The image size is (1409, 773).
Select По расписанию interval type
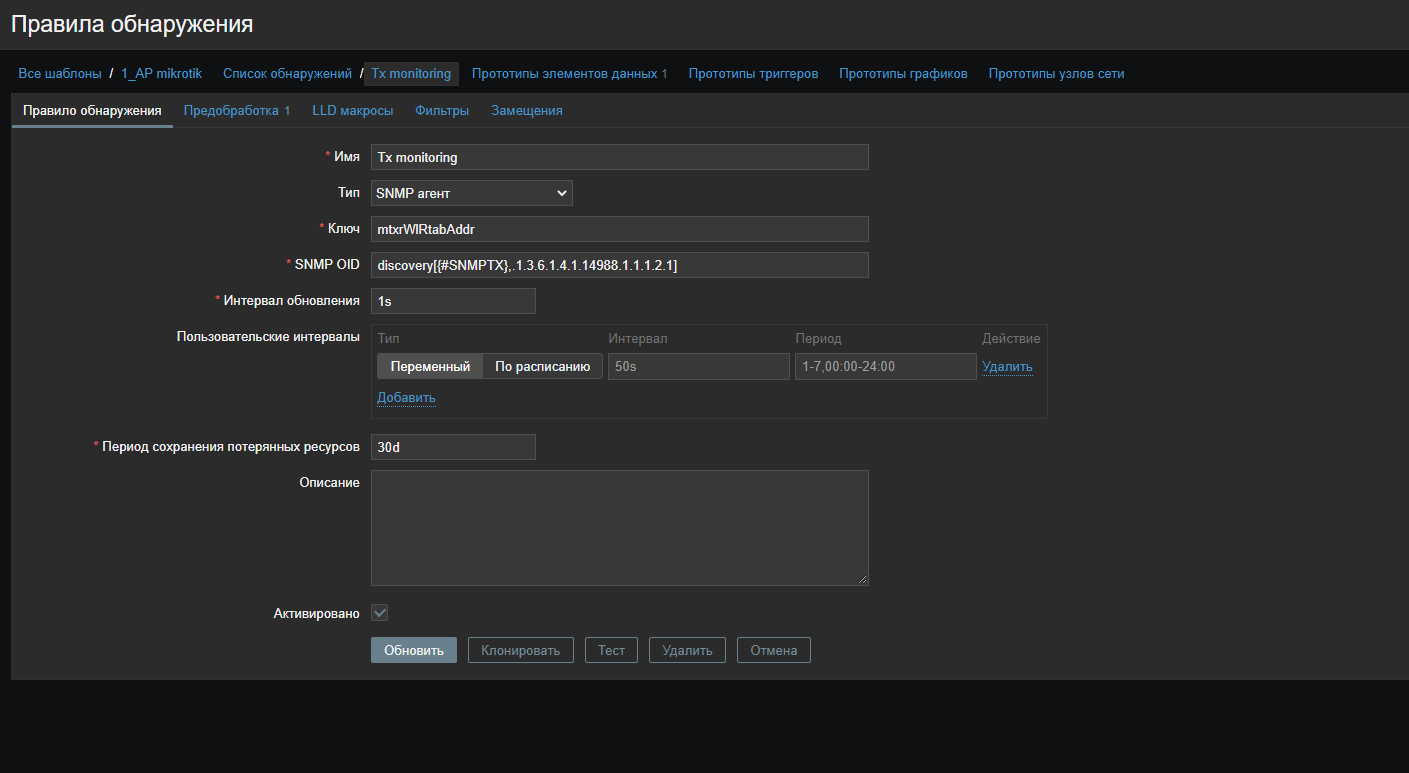pos(542,367)
